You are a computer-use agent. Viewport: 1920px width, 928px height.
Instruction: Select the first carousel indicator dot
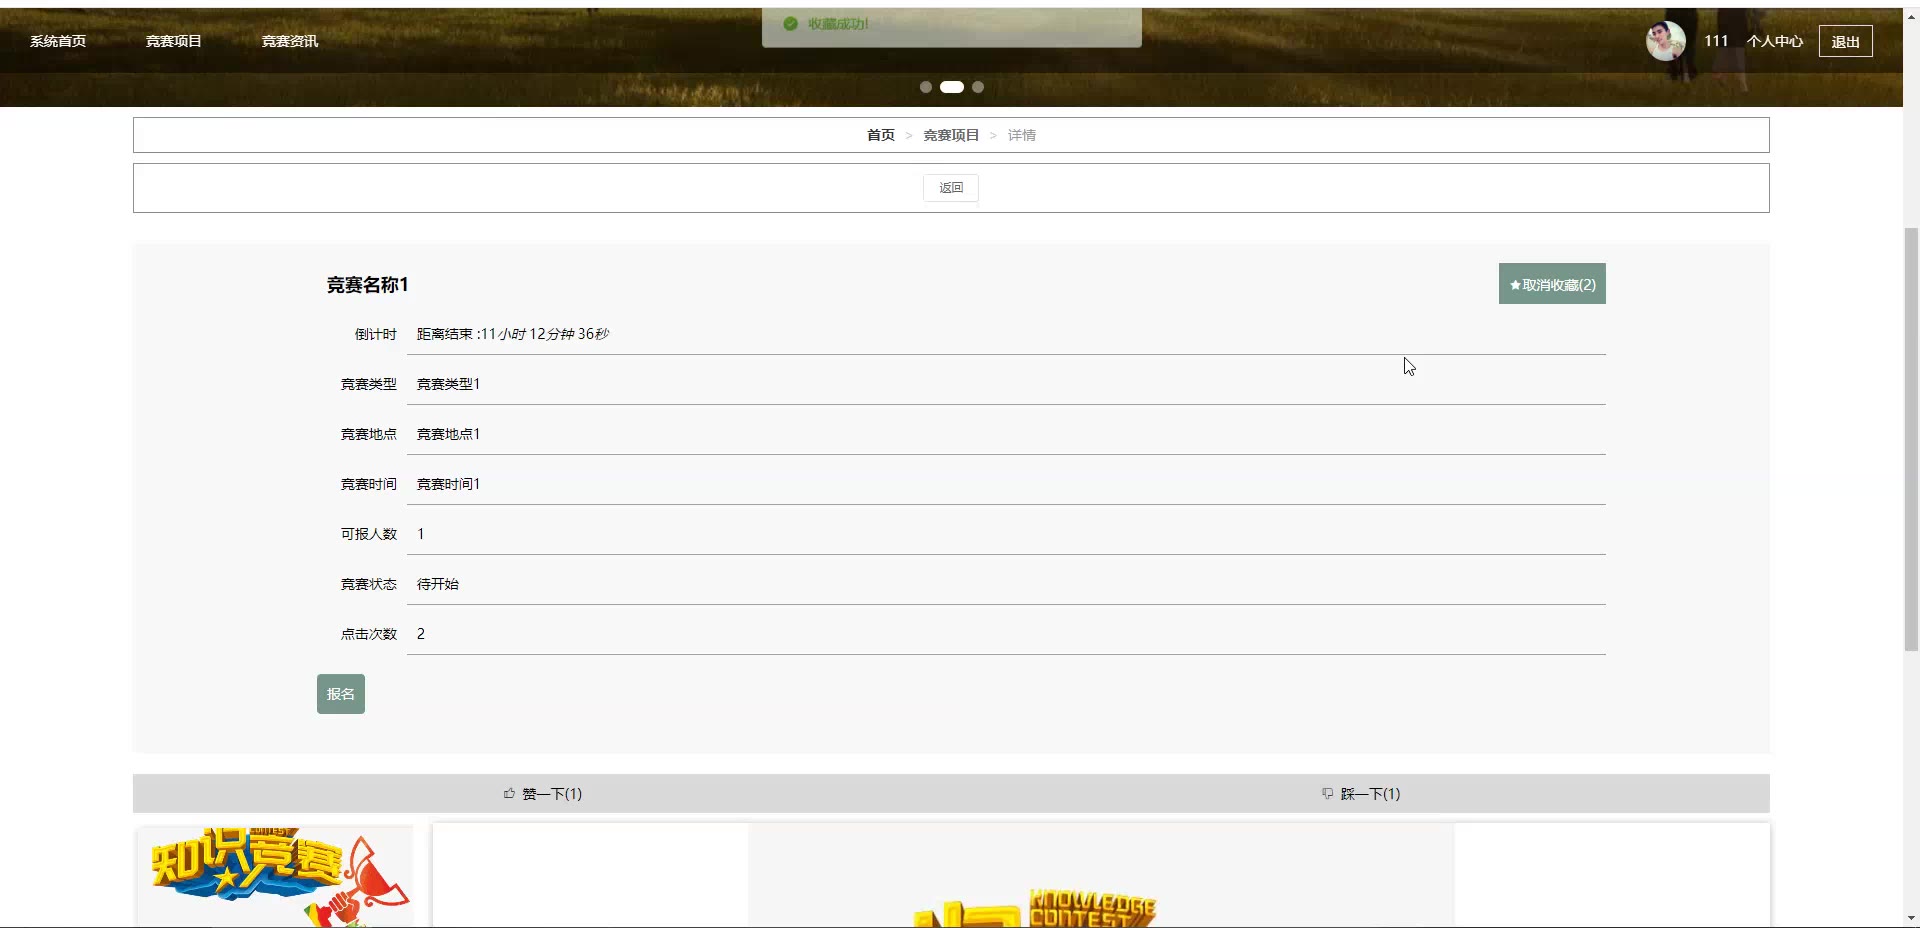tap(926, 87)
